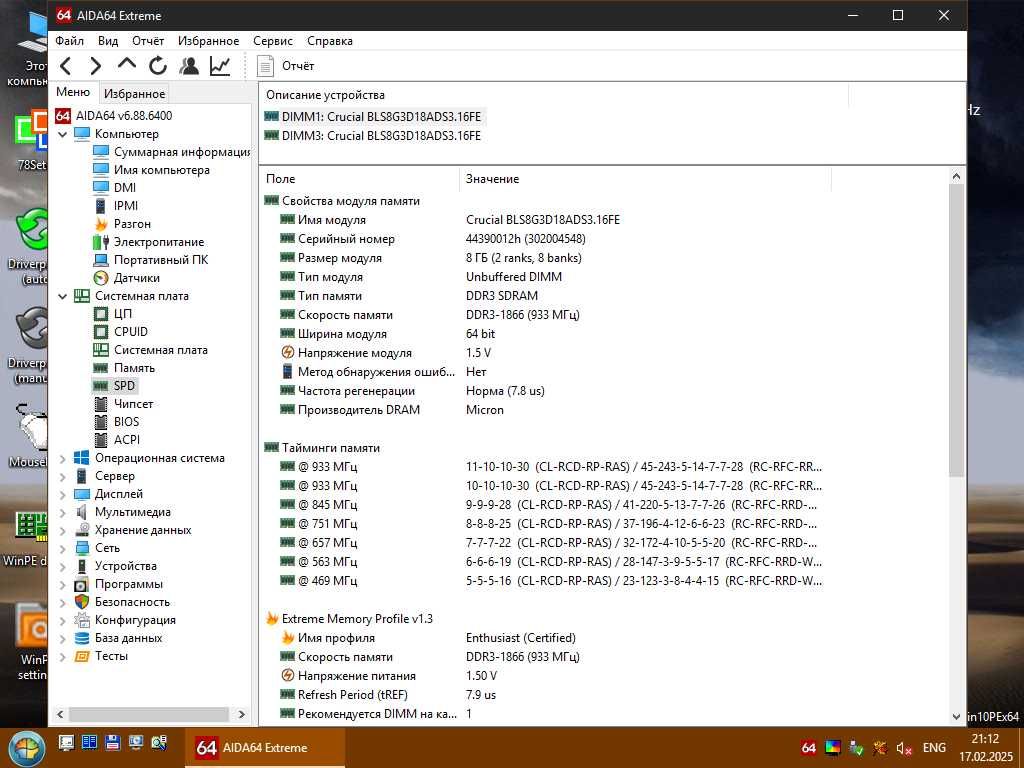Click the ENG language indicator
1024x768 pixels.
(934, 748)
